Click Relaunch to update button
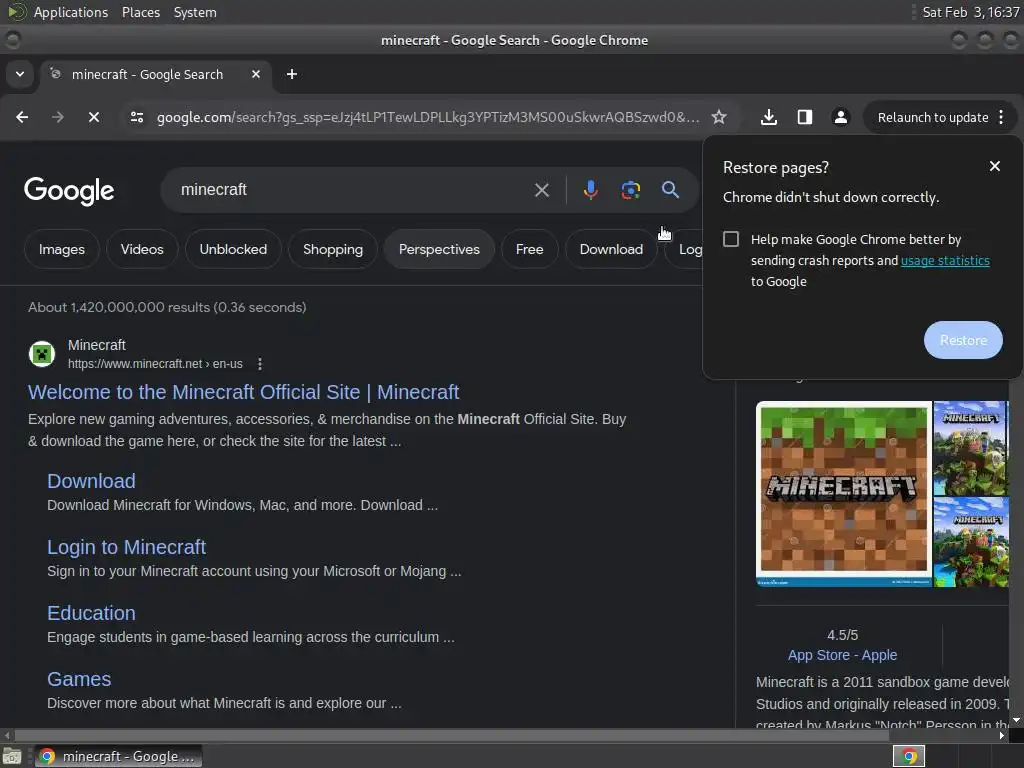This screenshot has height=768, width=1024. point(933,118)
